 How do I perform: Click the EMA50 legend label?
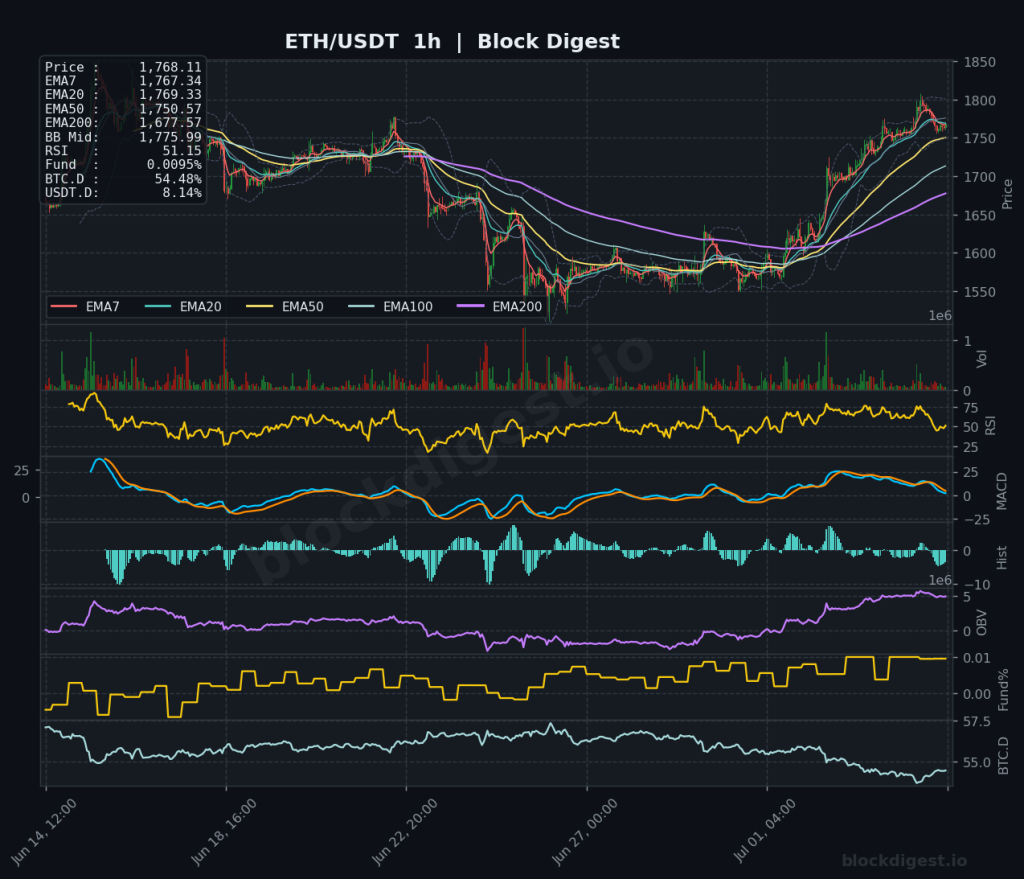click(302, 307)
